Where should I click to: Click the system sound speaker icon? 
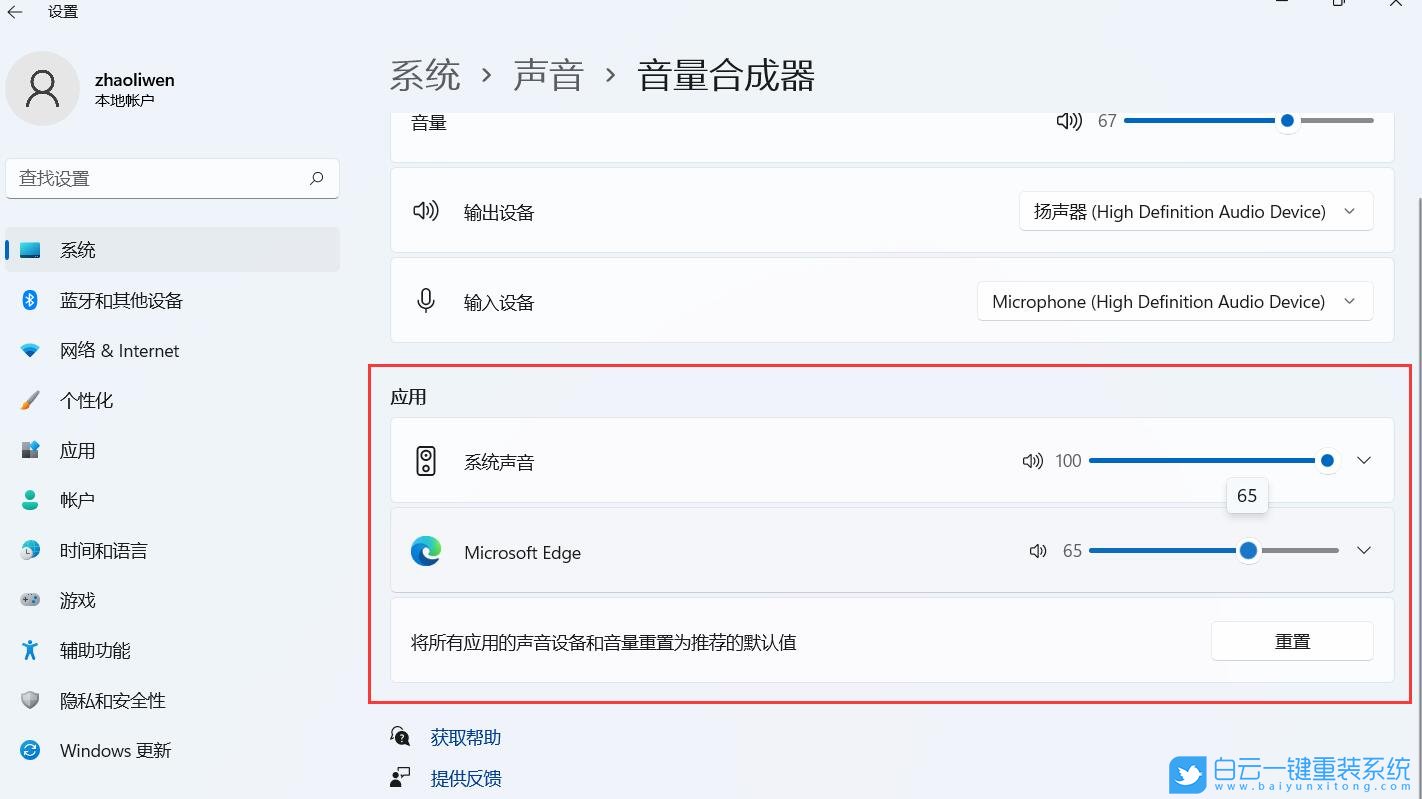pos(426,461)
